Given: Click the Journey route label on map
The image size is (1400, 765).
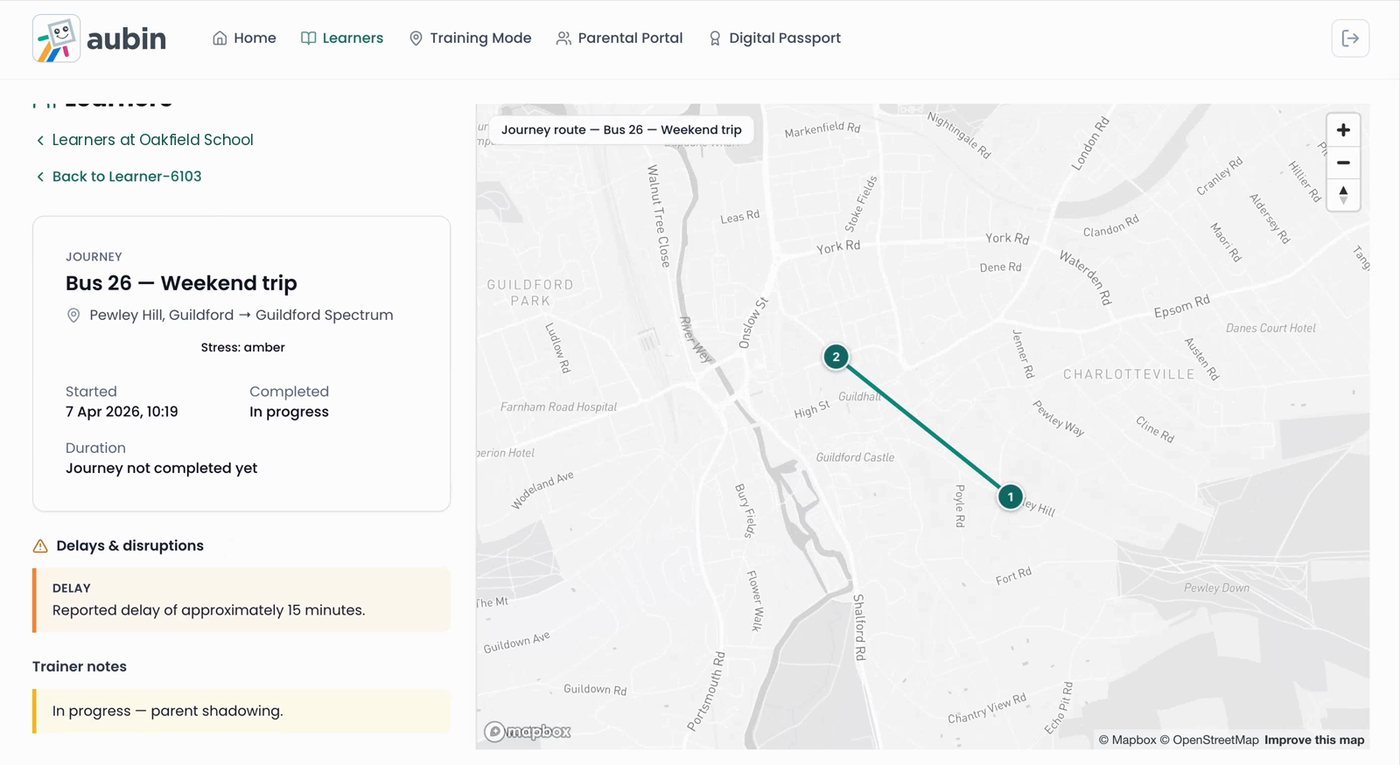Looking at the screenshot, I should [x=621, y=130].
